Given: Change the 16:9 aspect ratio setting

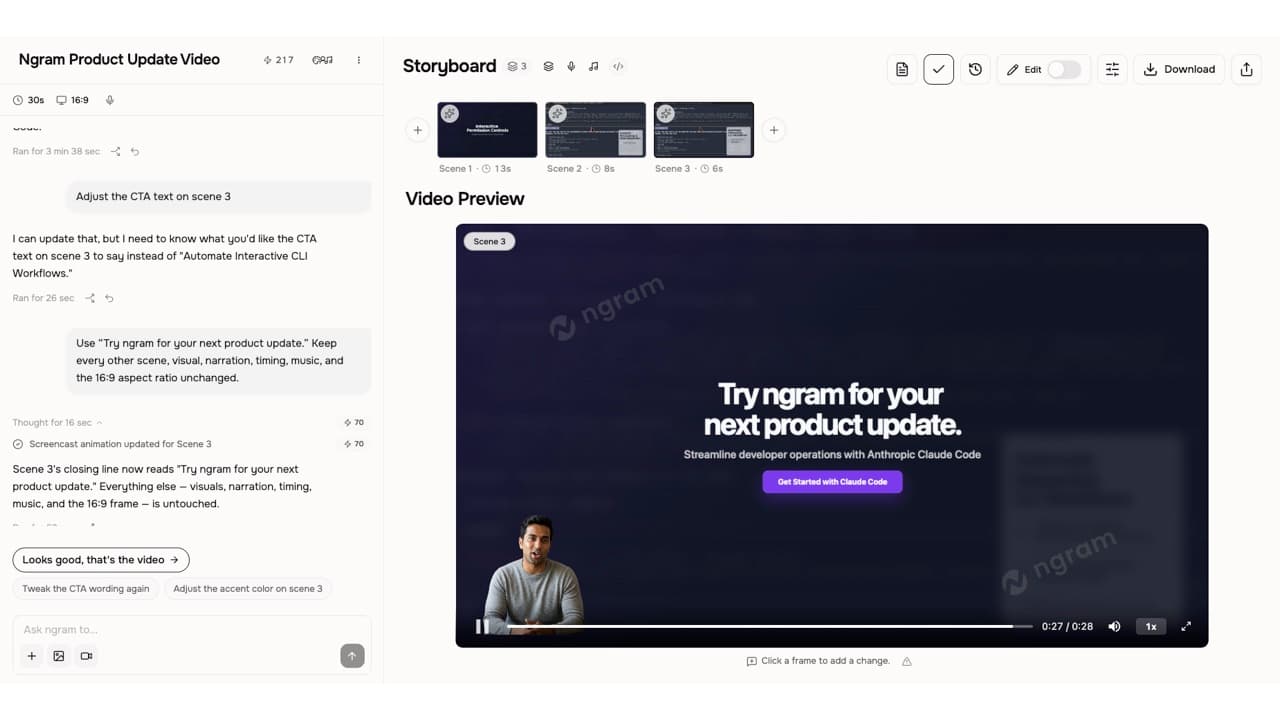Looking at the screenshot, I should [x=73, y=100].
